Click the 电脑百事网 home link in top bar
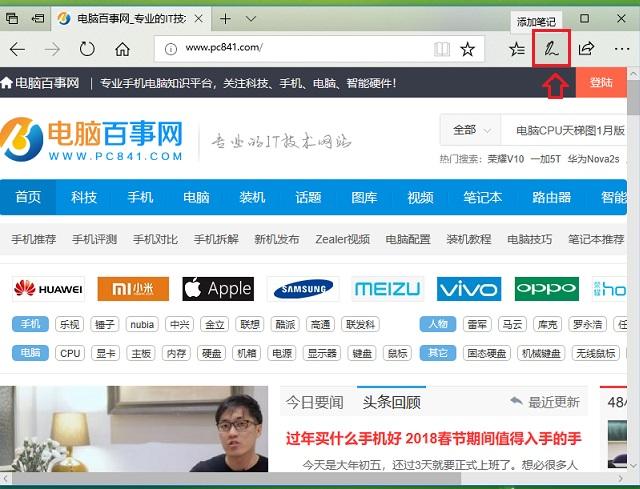This screenshot has height=489, width=640. (x=40, y=83)
